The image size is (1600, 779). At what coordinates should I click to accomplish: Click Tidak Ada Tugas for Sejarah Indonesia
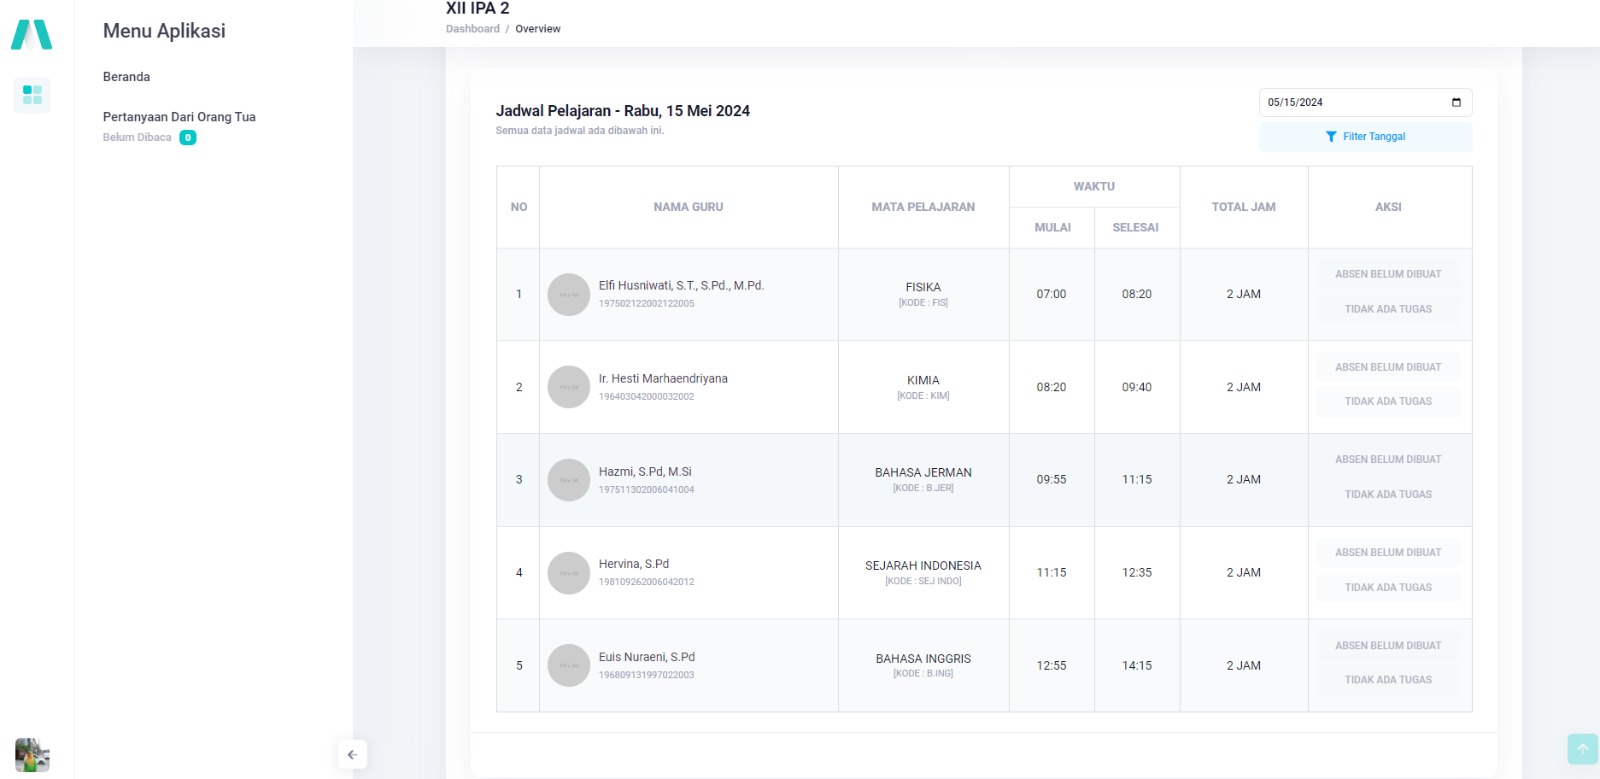[1388, 588]
